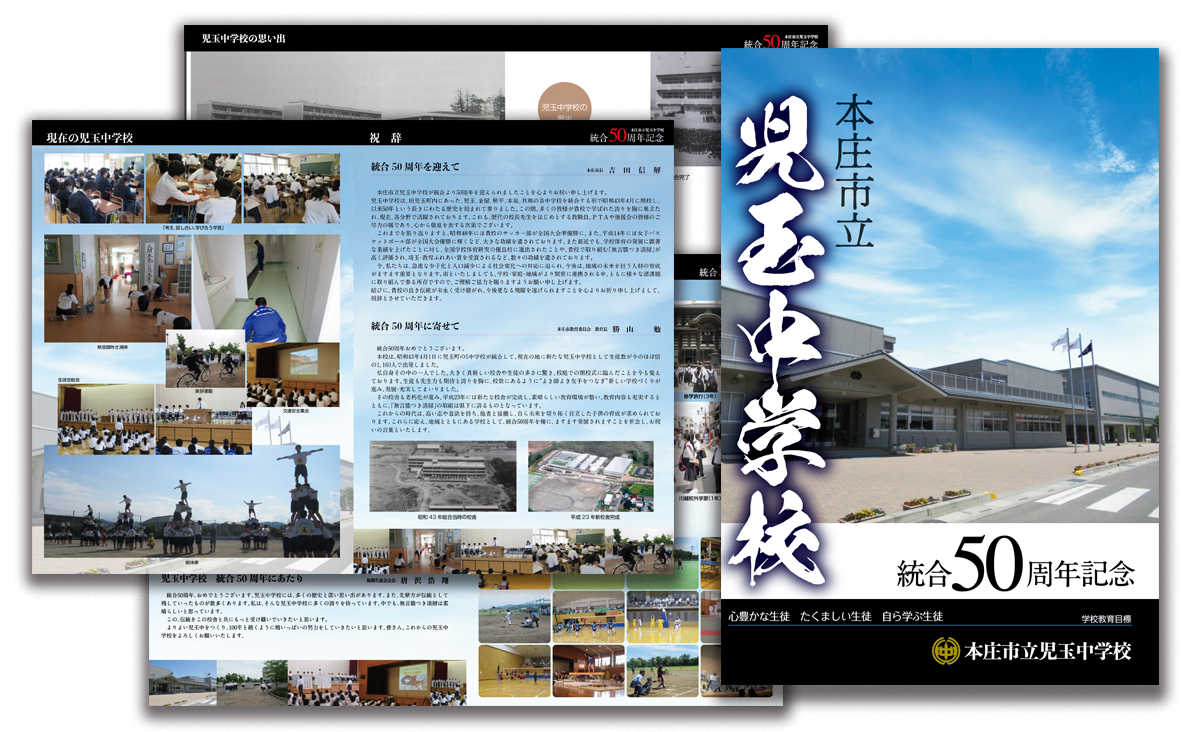The width and height of the screenshot is (1181, 732).
Task: Click the 本庄市立 text on the cover
Action: tap(855, 173)
